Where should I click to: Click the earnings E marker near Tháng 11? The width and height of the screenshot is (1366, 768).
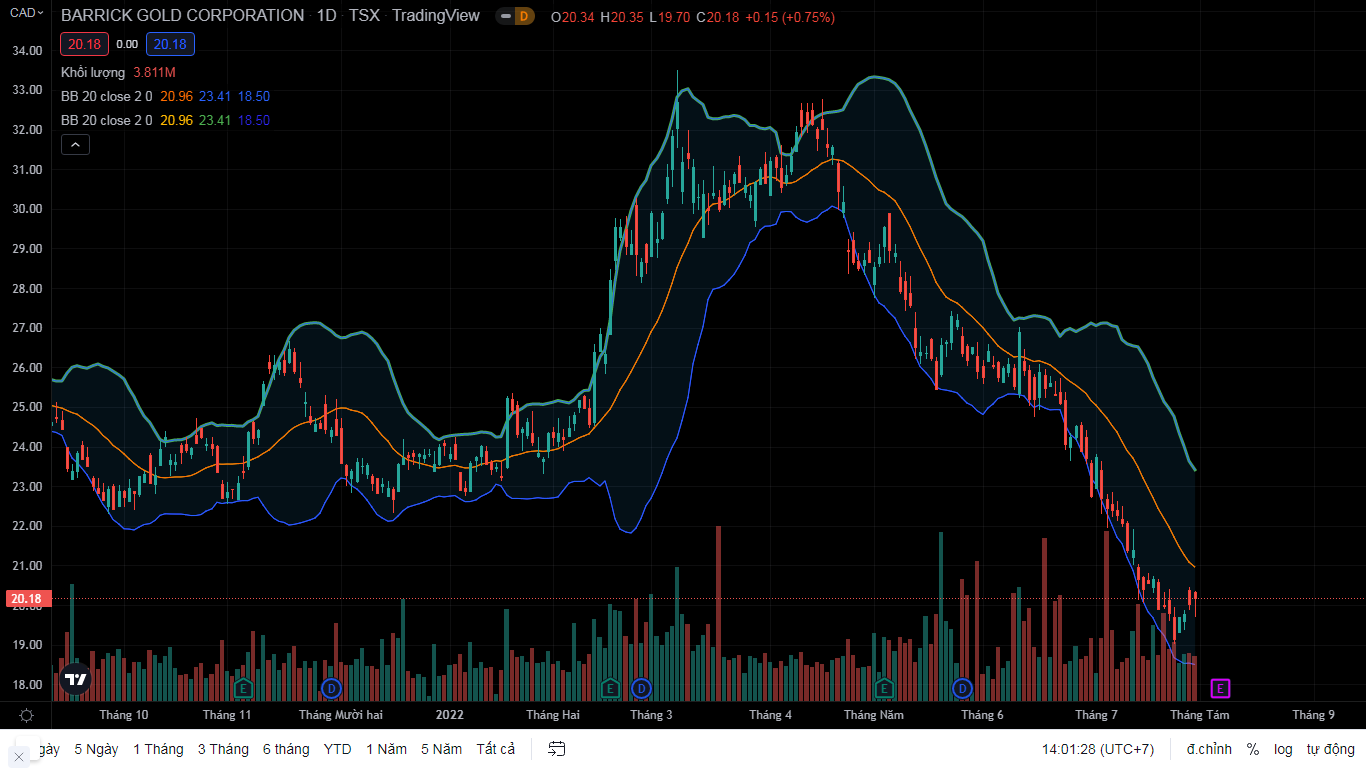243,688
